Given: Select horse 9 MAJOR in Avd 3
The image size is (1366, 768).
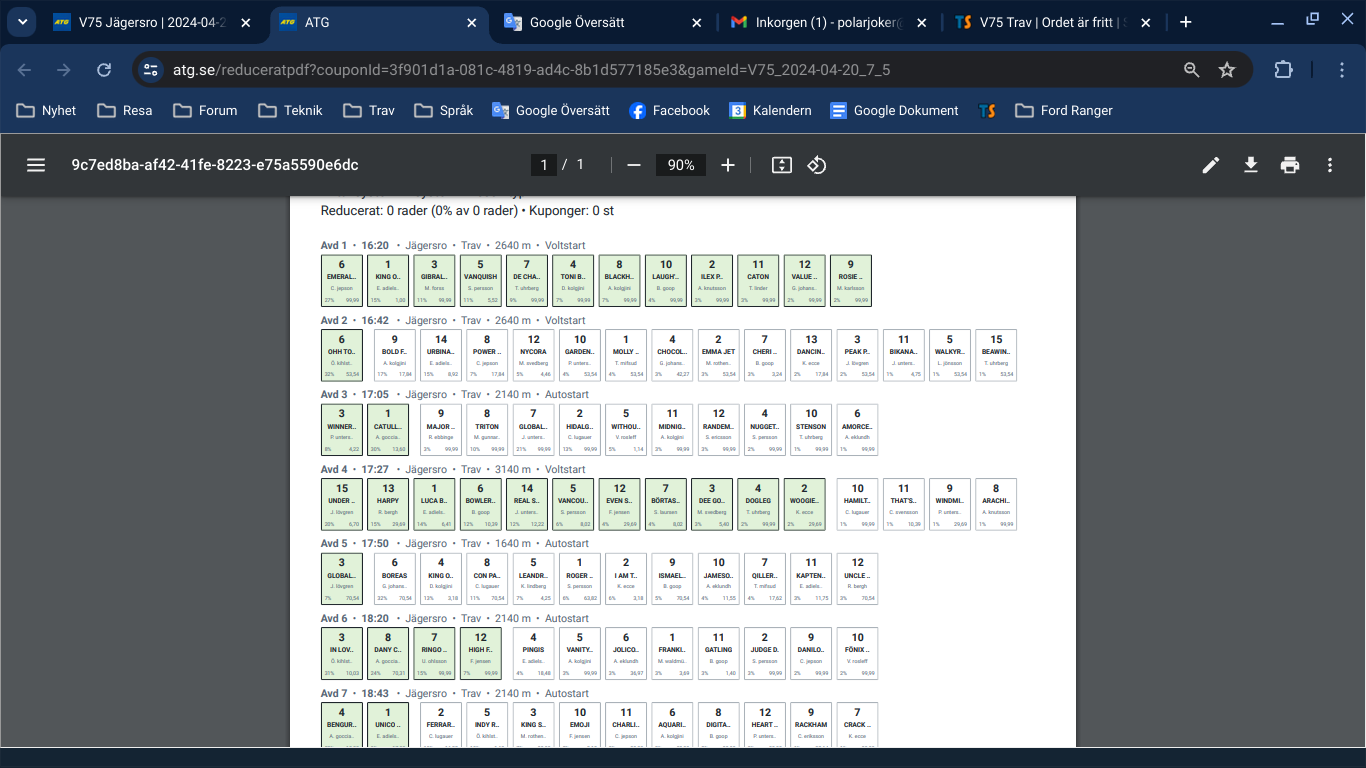Looking at the screenshot, I should click(440, 430).
